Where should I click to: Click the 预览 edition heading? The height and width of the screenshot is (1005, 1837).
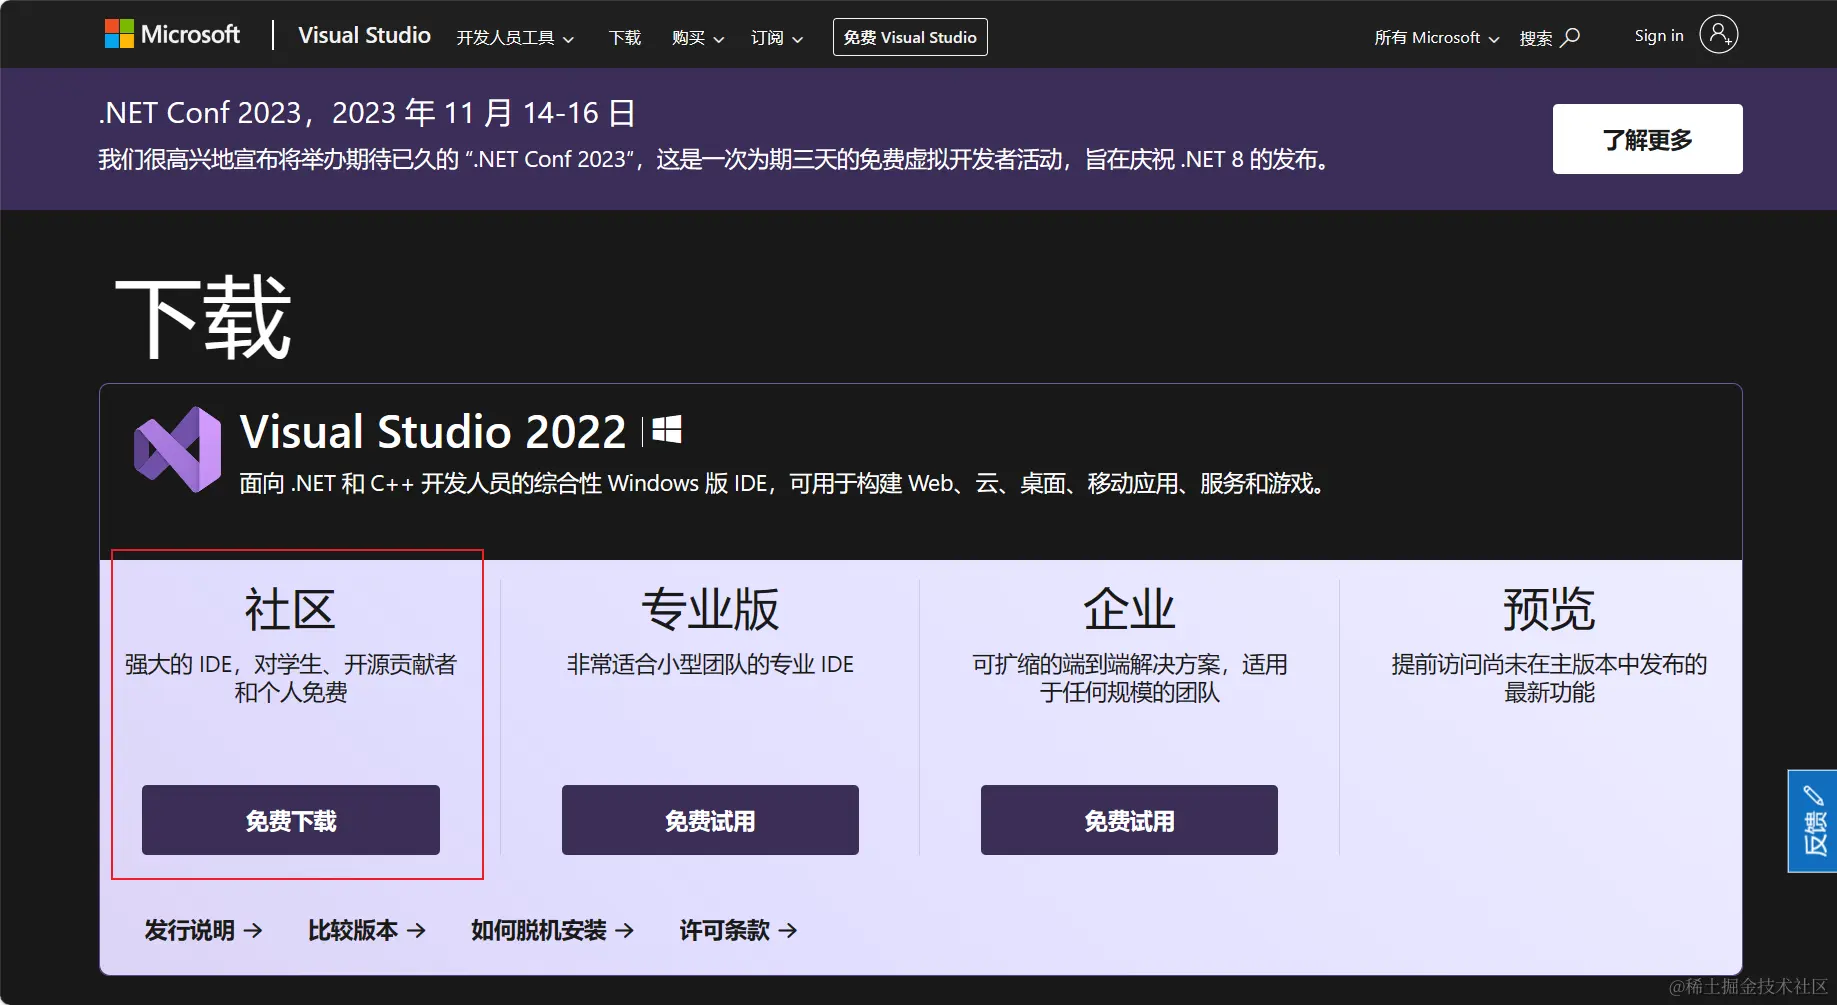coord(1549,609)
